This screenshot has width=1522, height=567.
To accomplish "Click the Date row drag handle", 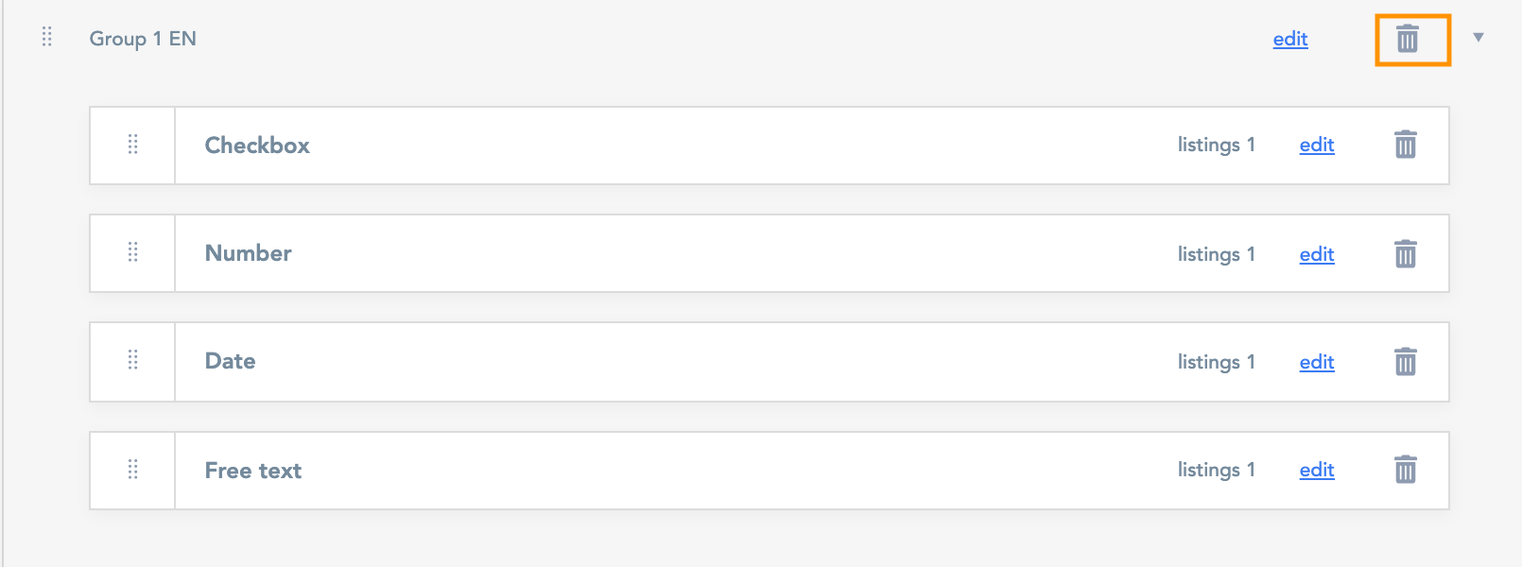I will [x=133, y=361].
